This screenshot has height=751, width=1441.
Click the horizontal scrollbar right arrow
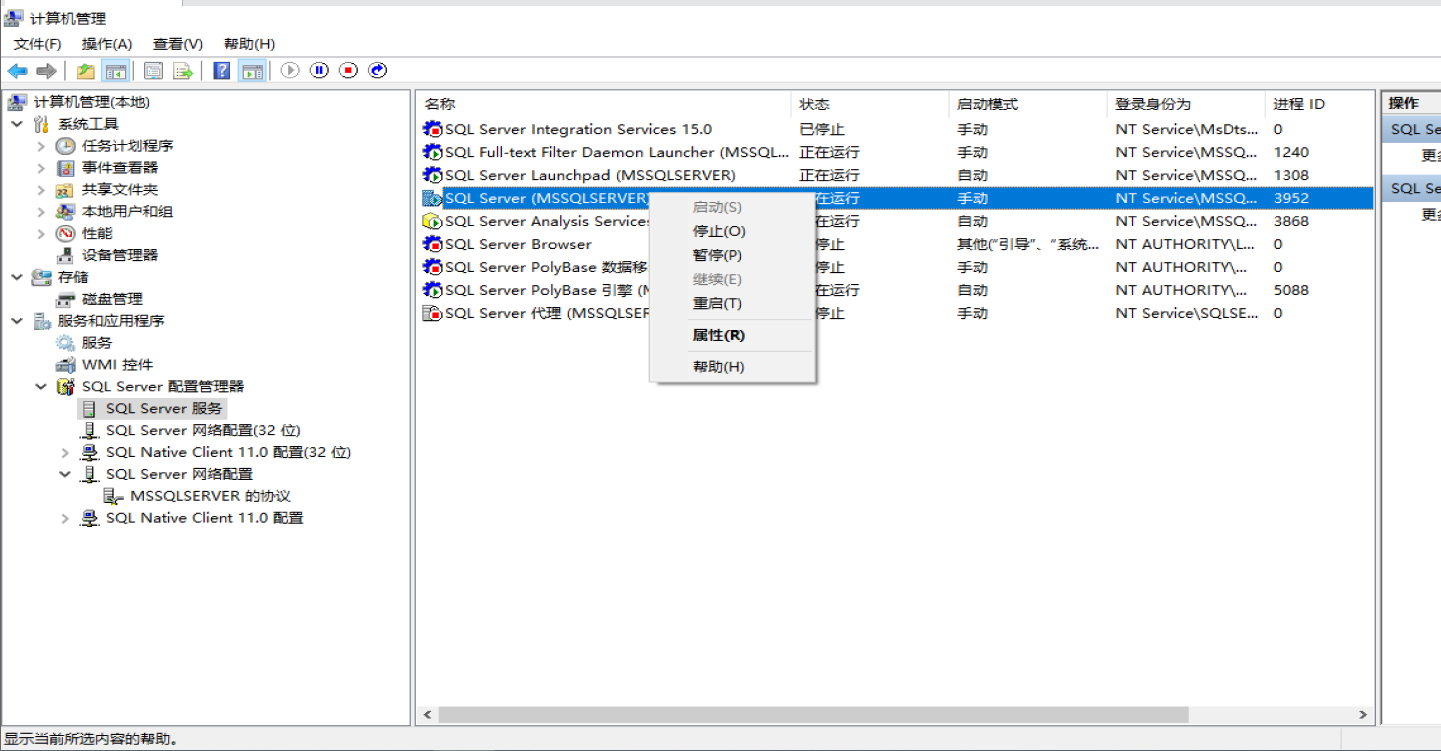pos(1364,715)
